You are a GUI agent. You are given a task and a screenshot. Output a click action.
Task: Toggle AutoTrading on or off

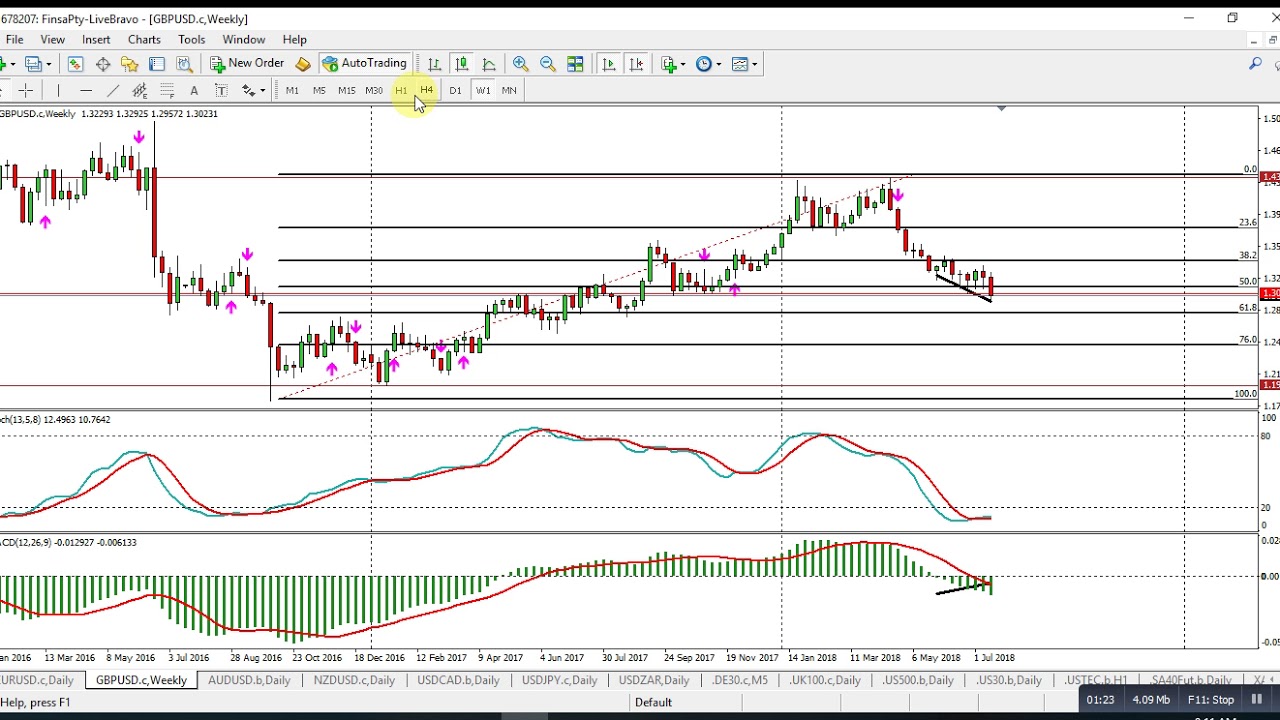click(364, 63)
